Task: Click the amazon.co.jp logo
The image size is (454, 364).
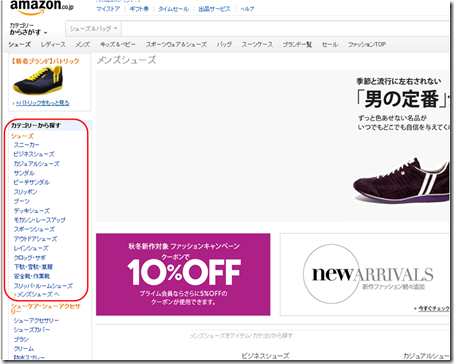Action: pos(41,7)
